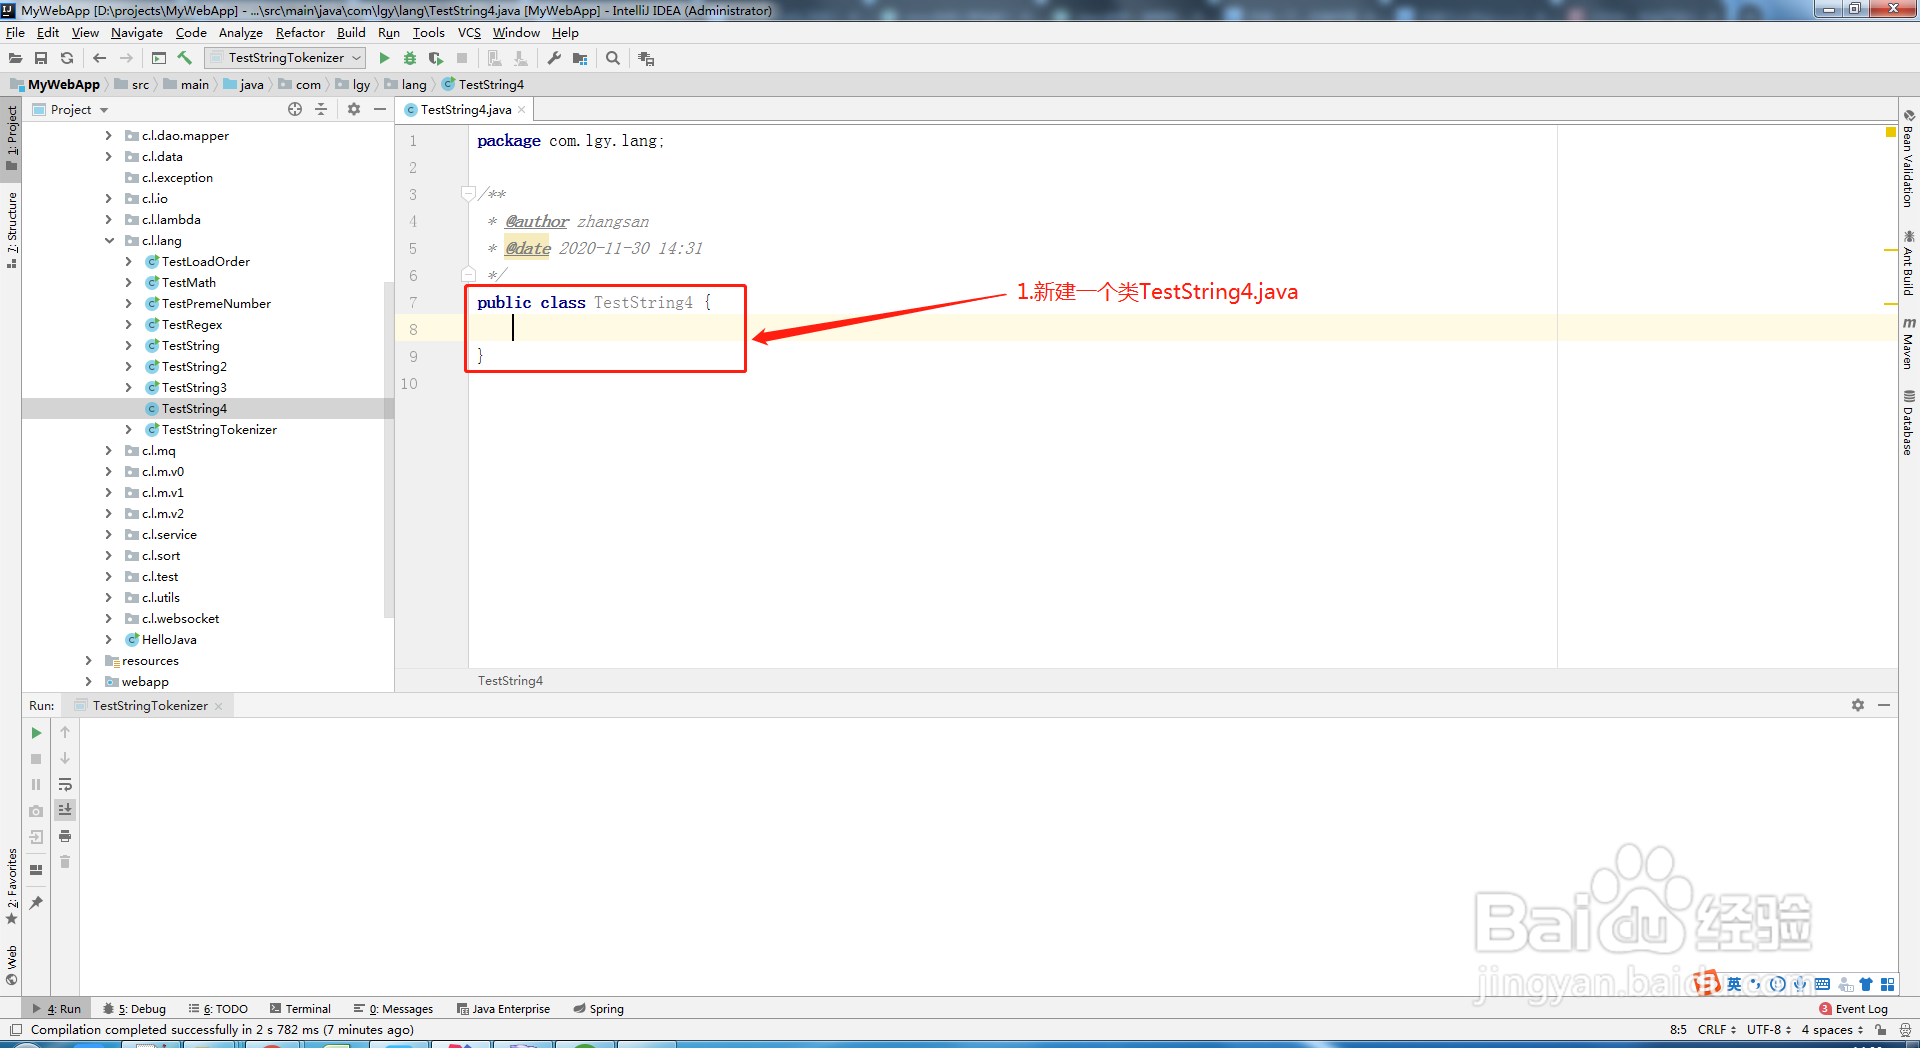Screen dimensions: 1920x1048
Task: Open the Navigate menu
Action: [x=137, y=32]
